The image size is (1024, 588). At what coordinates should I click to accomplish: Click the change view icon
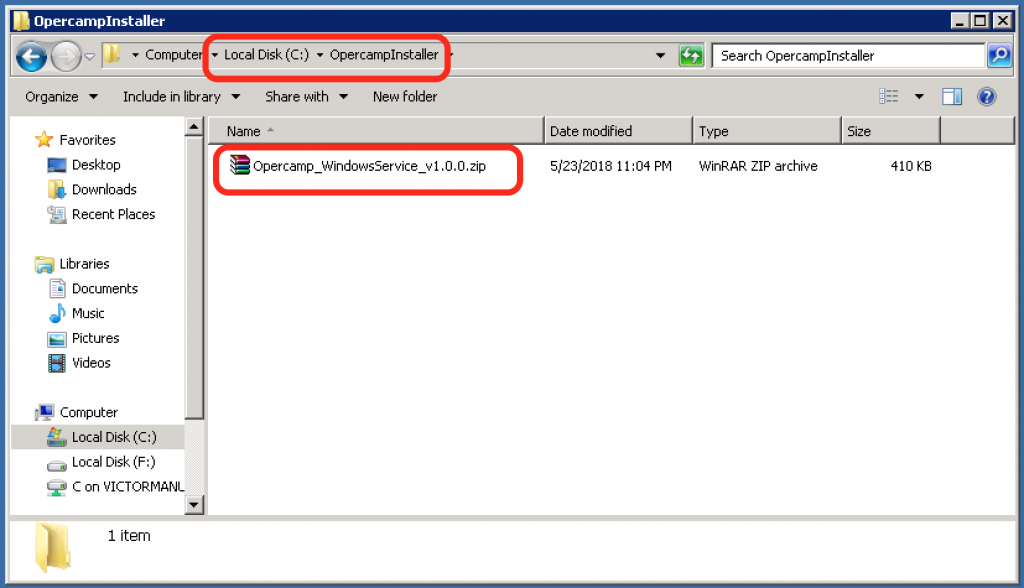tap(889, 97)
